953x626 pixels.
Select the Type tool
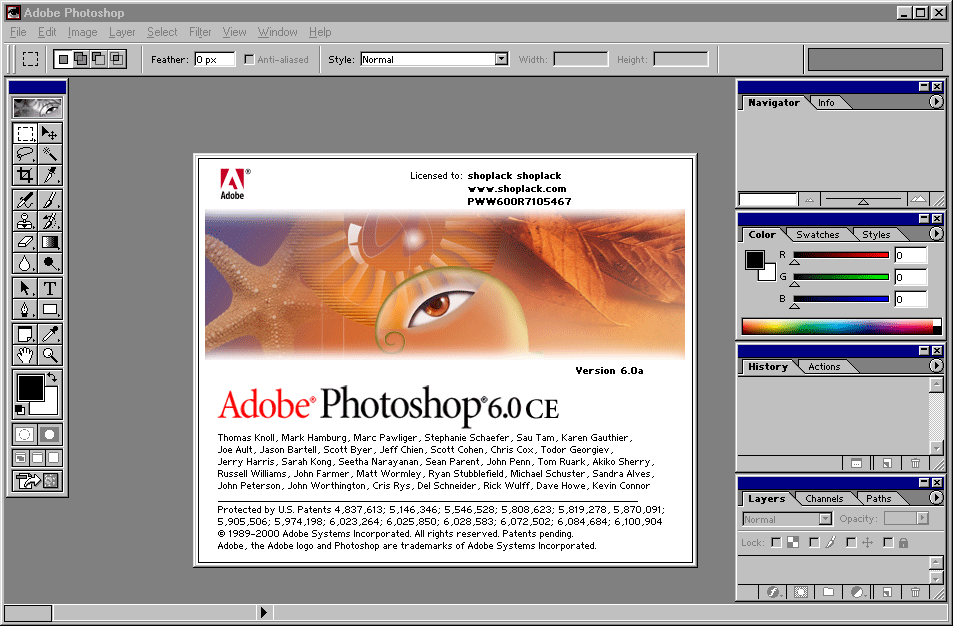coord(49,288)
